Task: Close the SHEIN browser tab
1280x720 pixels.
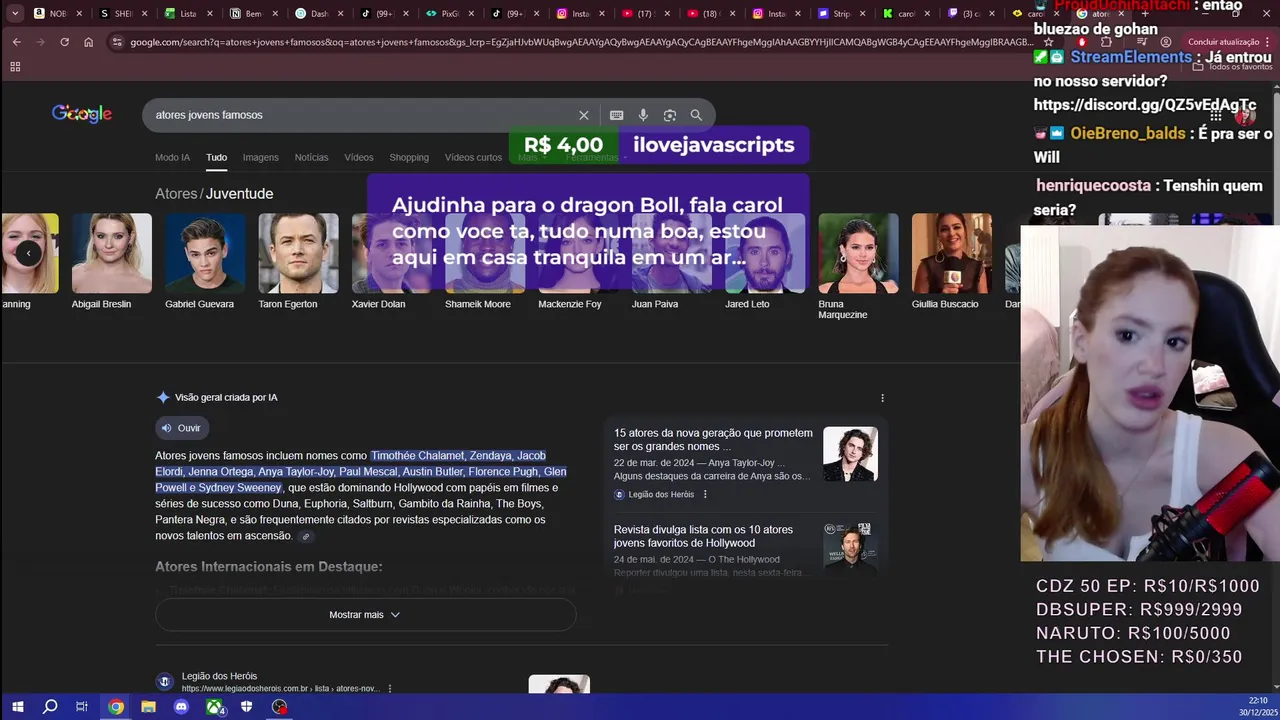Action: (144, 14)
